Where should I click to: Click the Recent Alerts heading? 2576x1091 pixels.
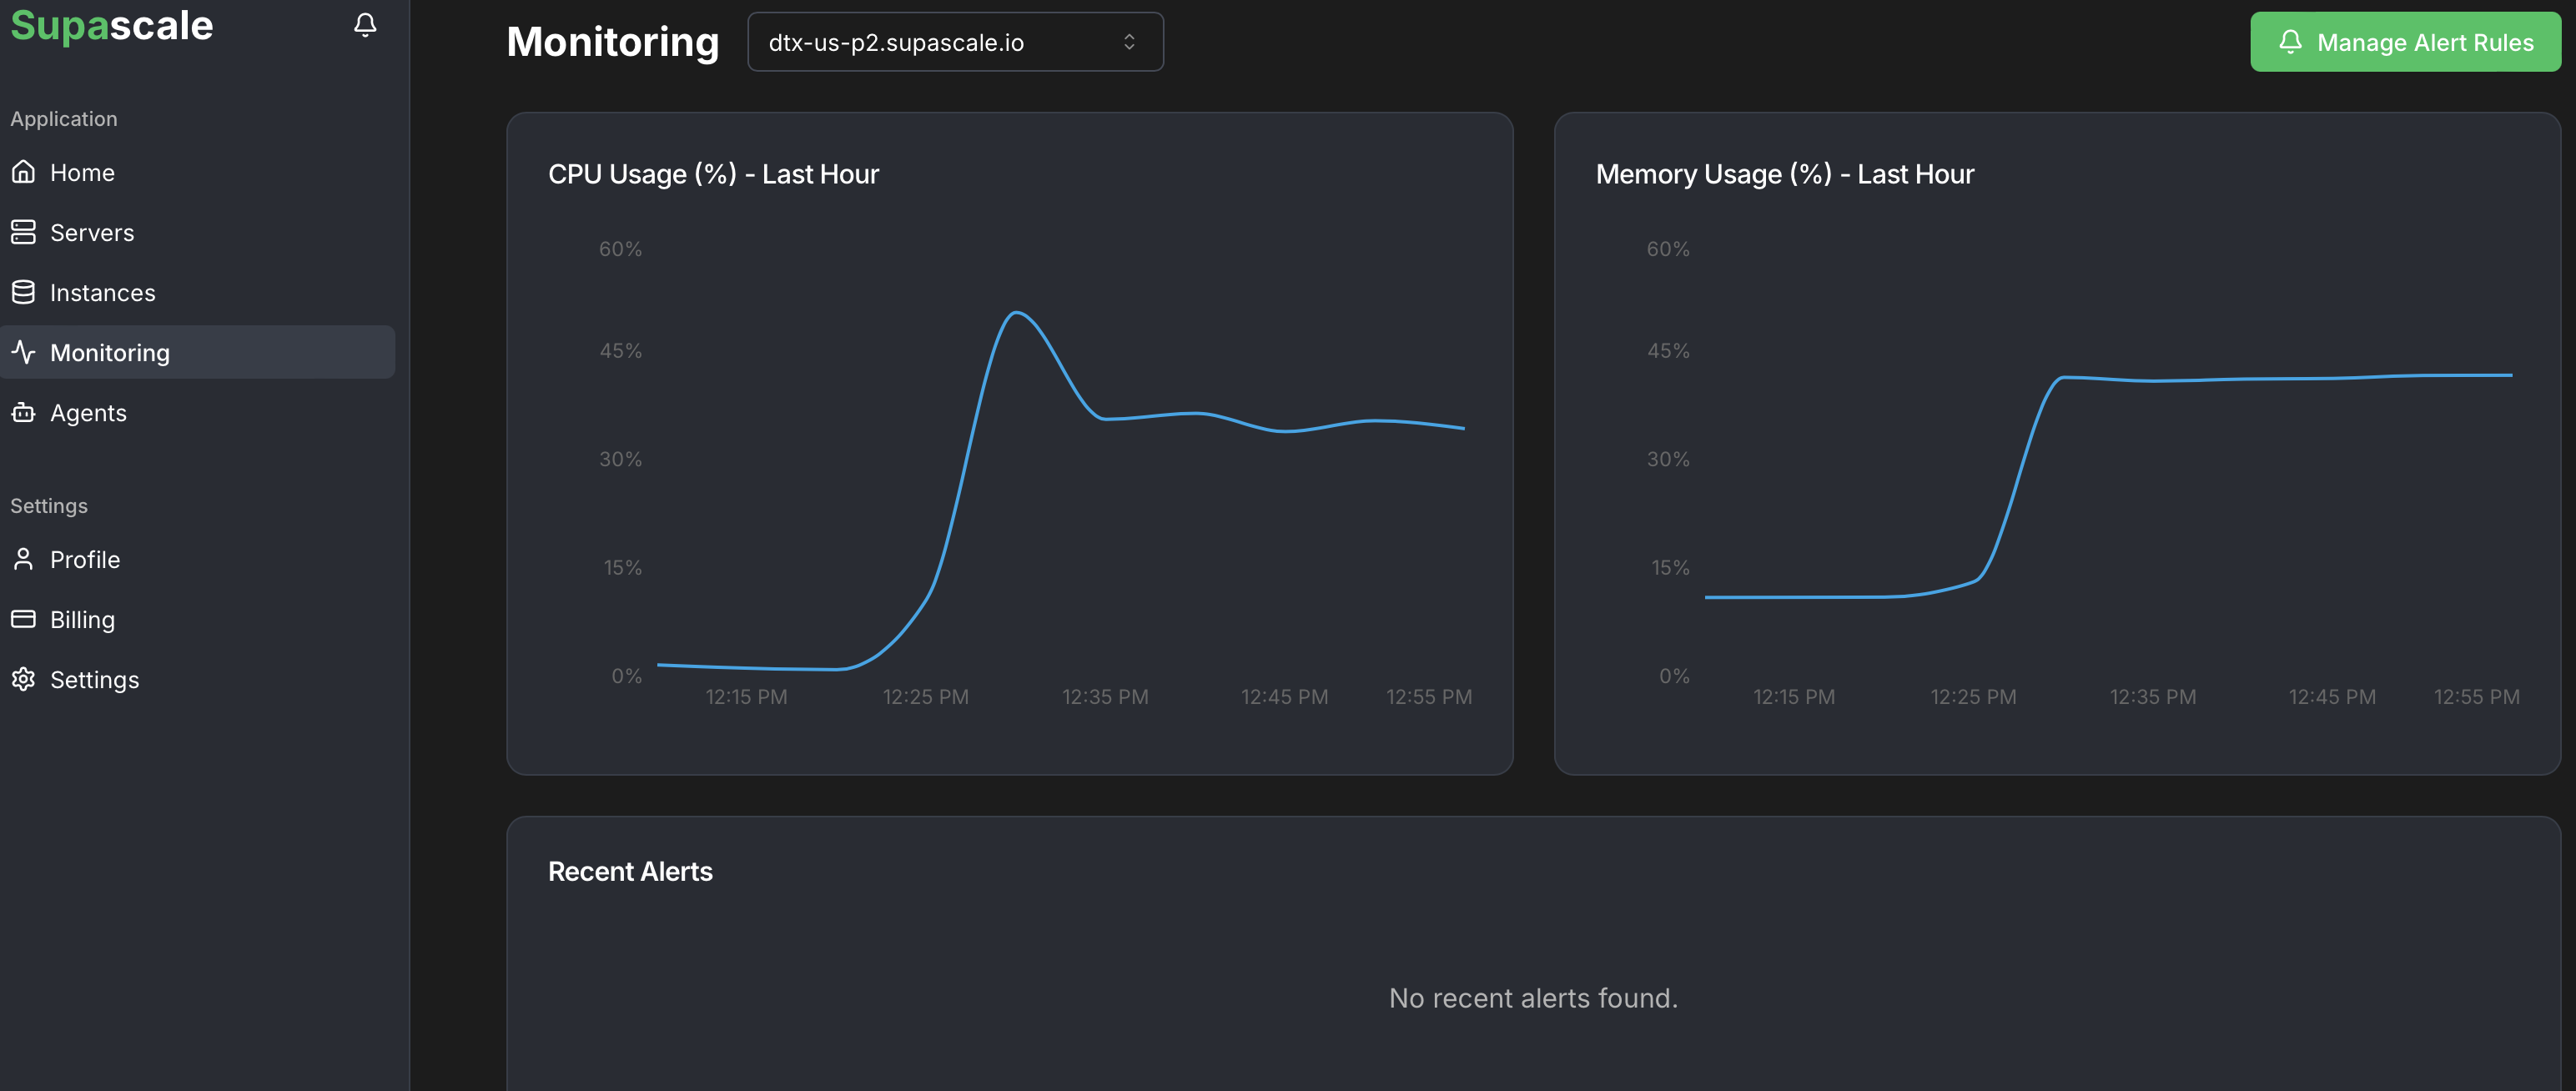click(x=630, y=871)
